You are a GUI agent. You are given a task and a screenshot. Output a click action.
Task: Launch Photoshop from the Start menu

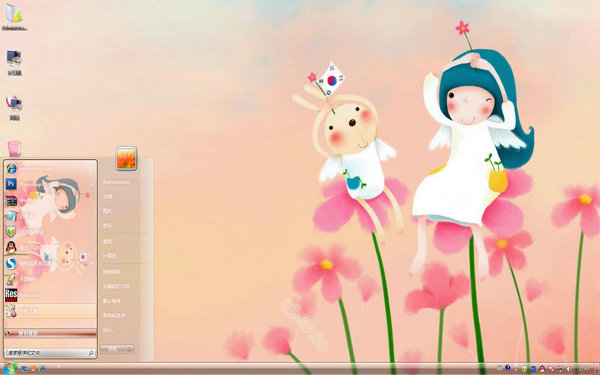(50, 184)
